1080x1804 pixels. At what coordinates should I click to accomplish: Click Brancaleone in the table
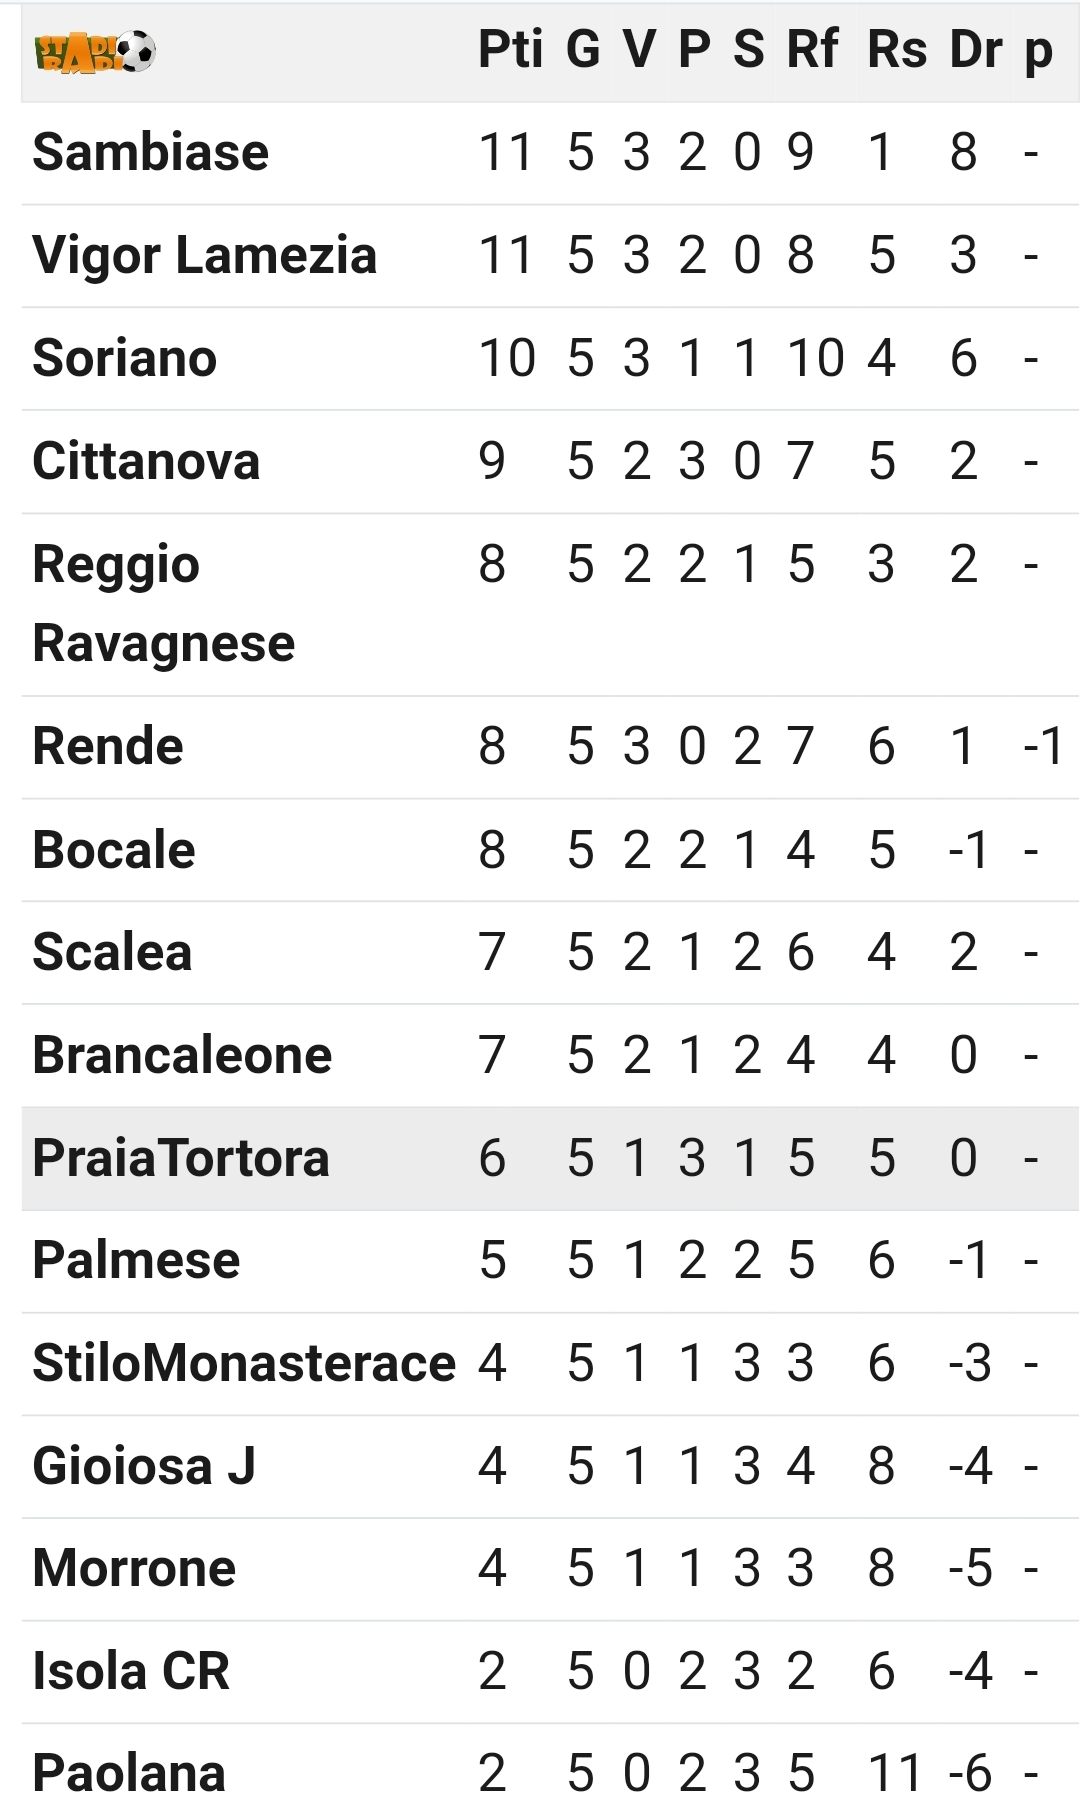182,1055
